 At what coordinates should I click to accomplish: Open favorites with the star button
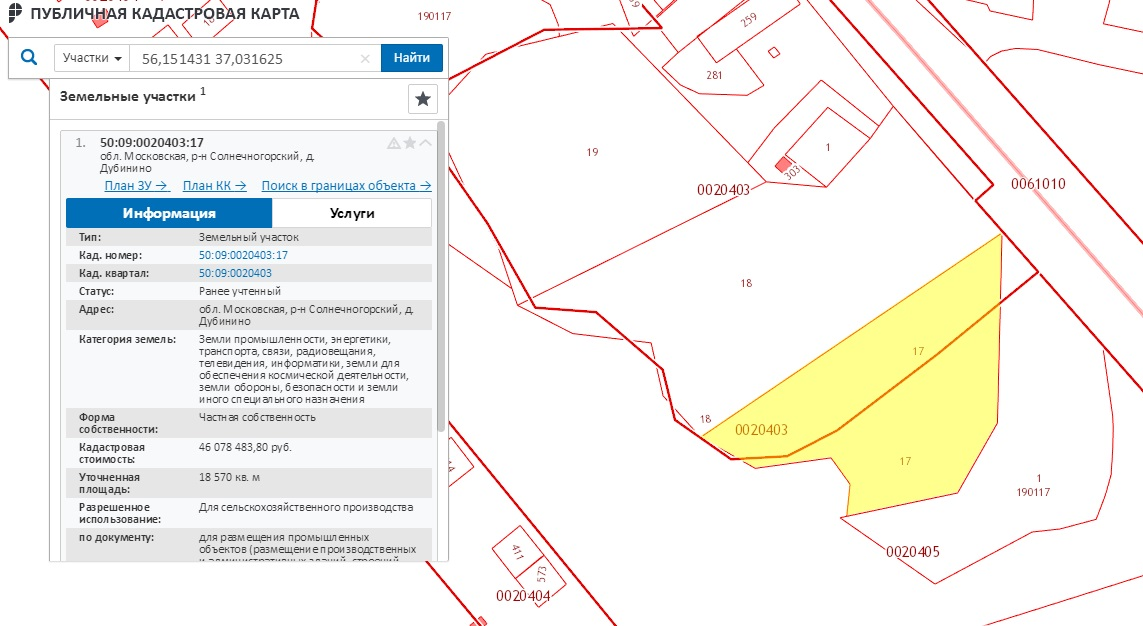(x=423, y=99)
